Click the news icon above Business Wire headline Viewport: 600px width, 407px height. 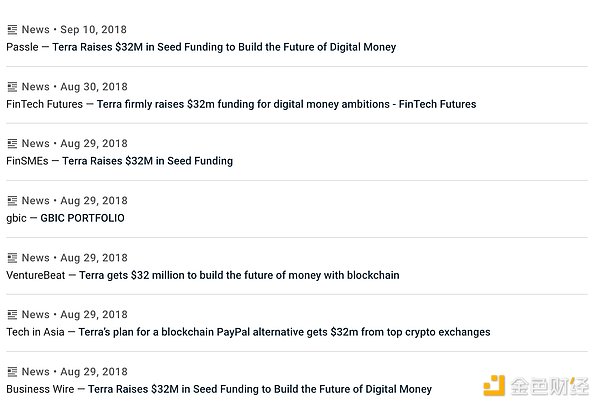coord(12,372)
